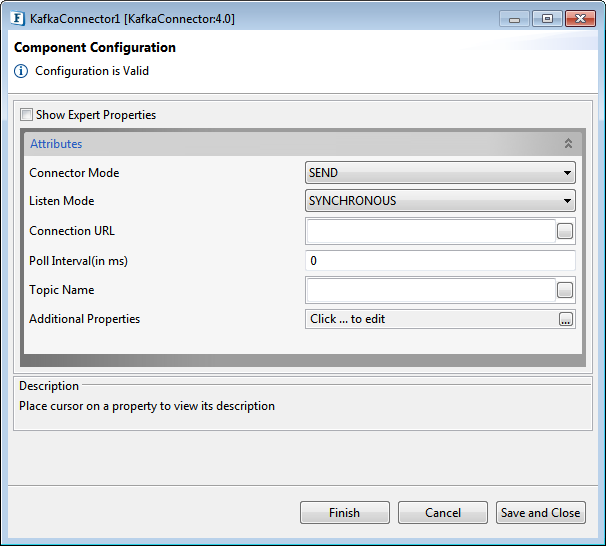Click the Topic Name label
606x546 pixels.
click(62, 290)
